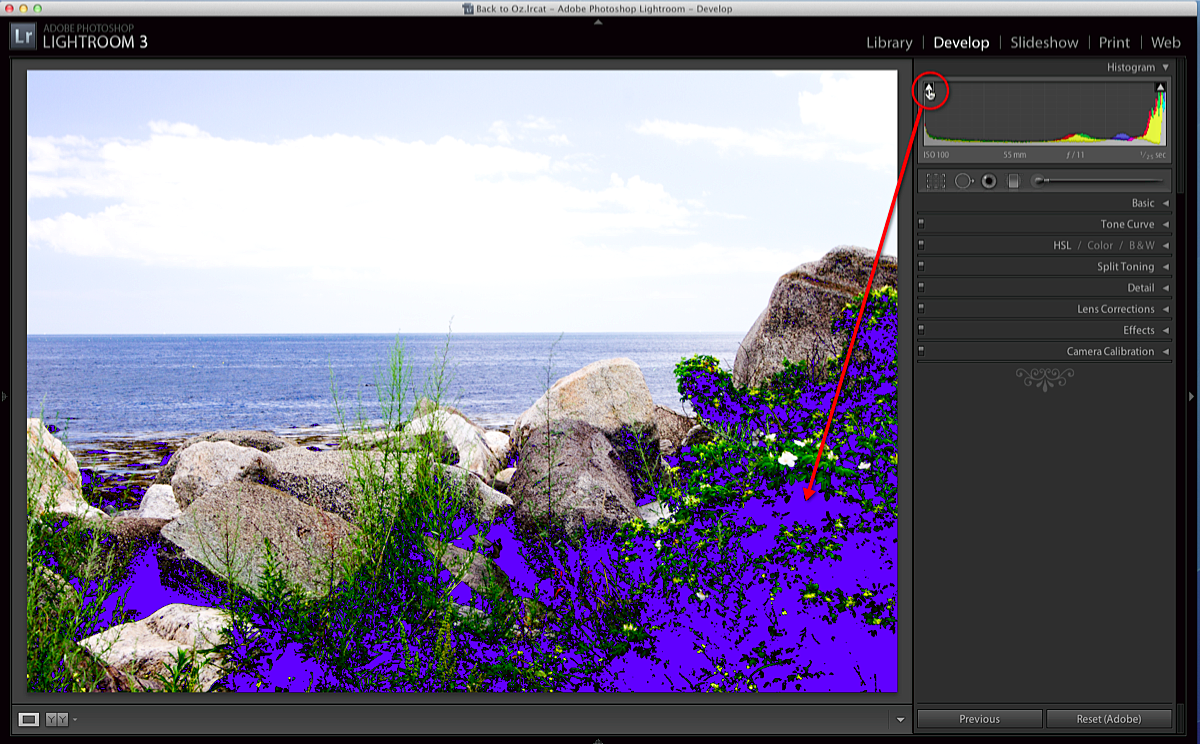Image resolution: width=1200 pixels, height=744 pixels.
Task: Toggle the Tone Curve panel on/off switch
Action: 921,224
